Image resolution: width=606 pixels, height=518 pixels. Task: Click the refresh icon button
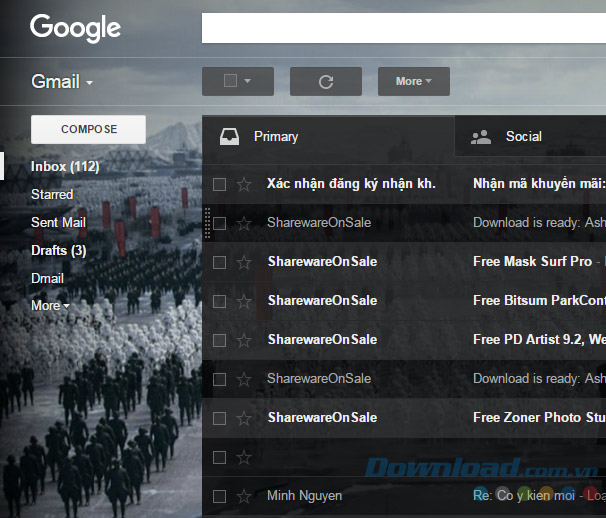(326, 82)
